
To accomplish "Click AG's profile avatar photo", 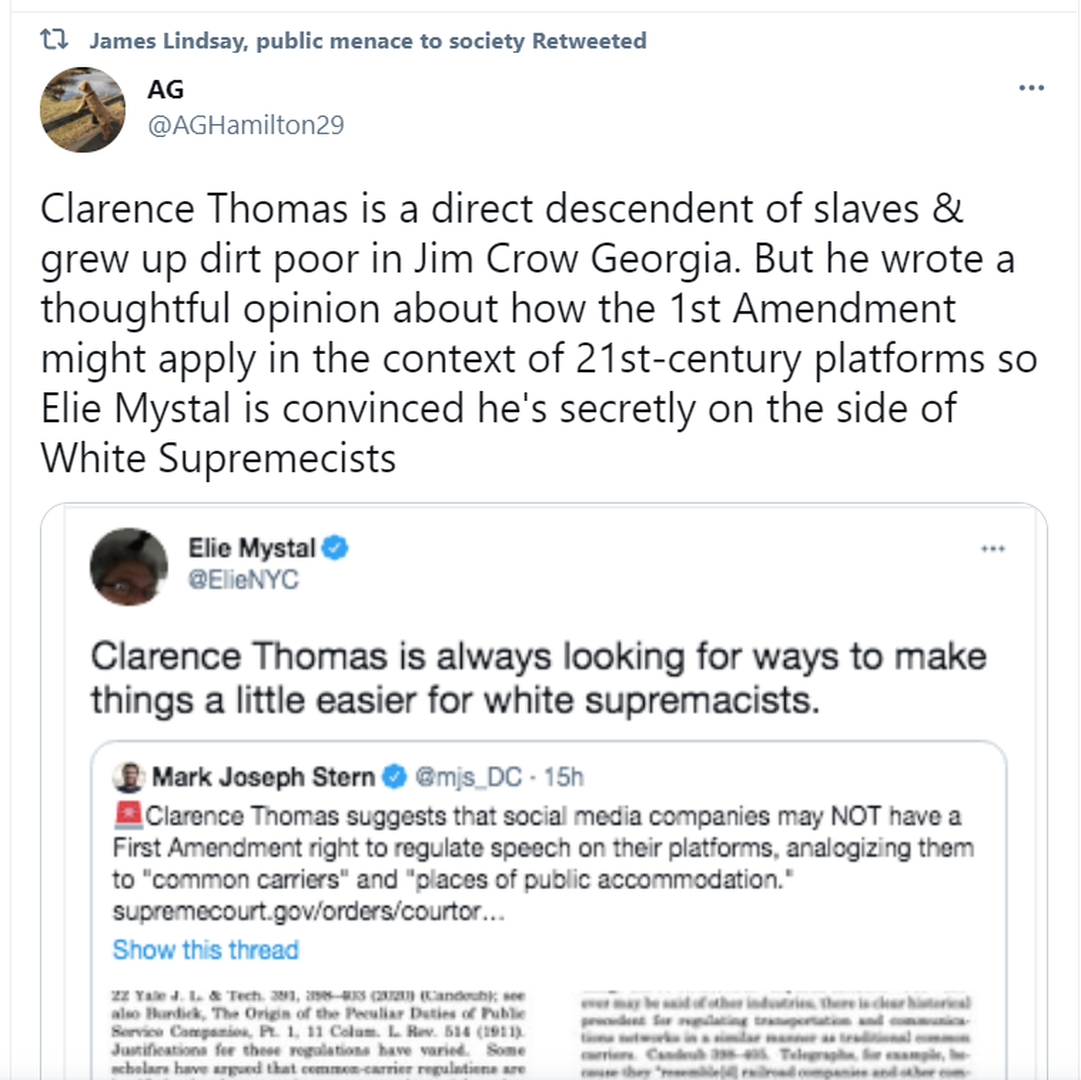I will coord(83,110).
